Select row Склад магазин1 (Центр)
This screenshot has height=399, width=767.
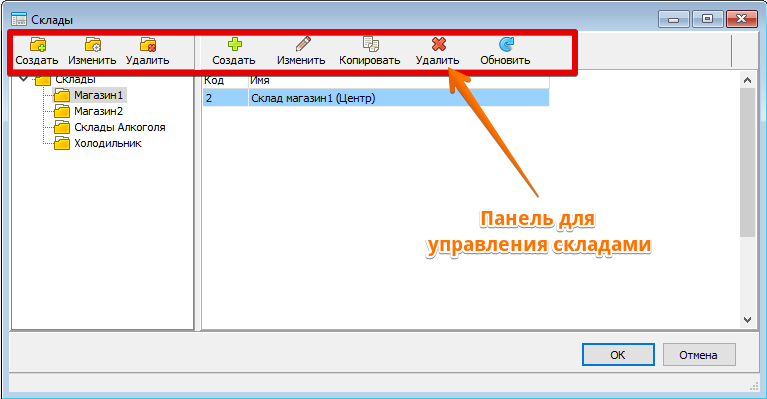tap(376, 98)
